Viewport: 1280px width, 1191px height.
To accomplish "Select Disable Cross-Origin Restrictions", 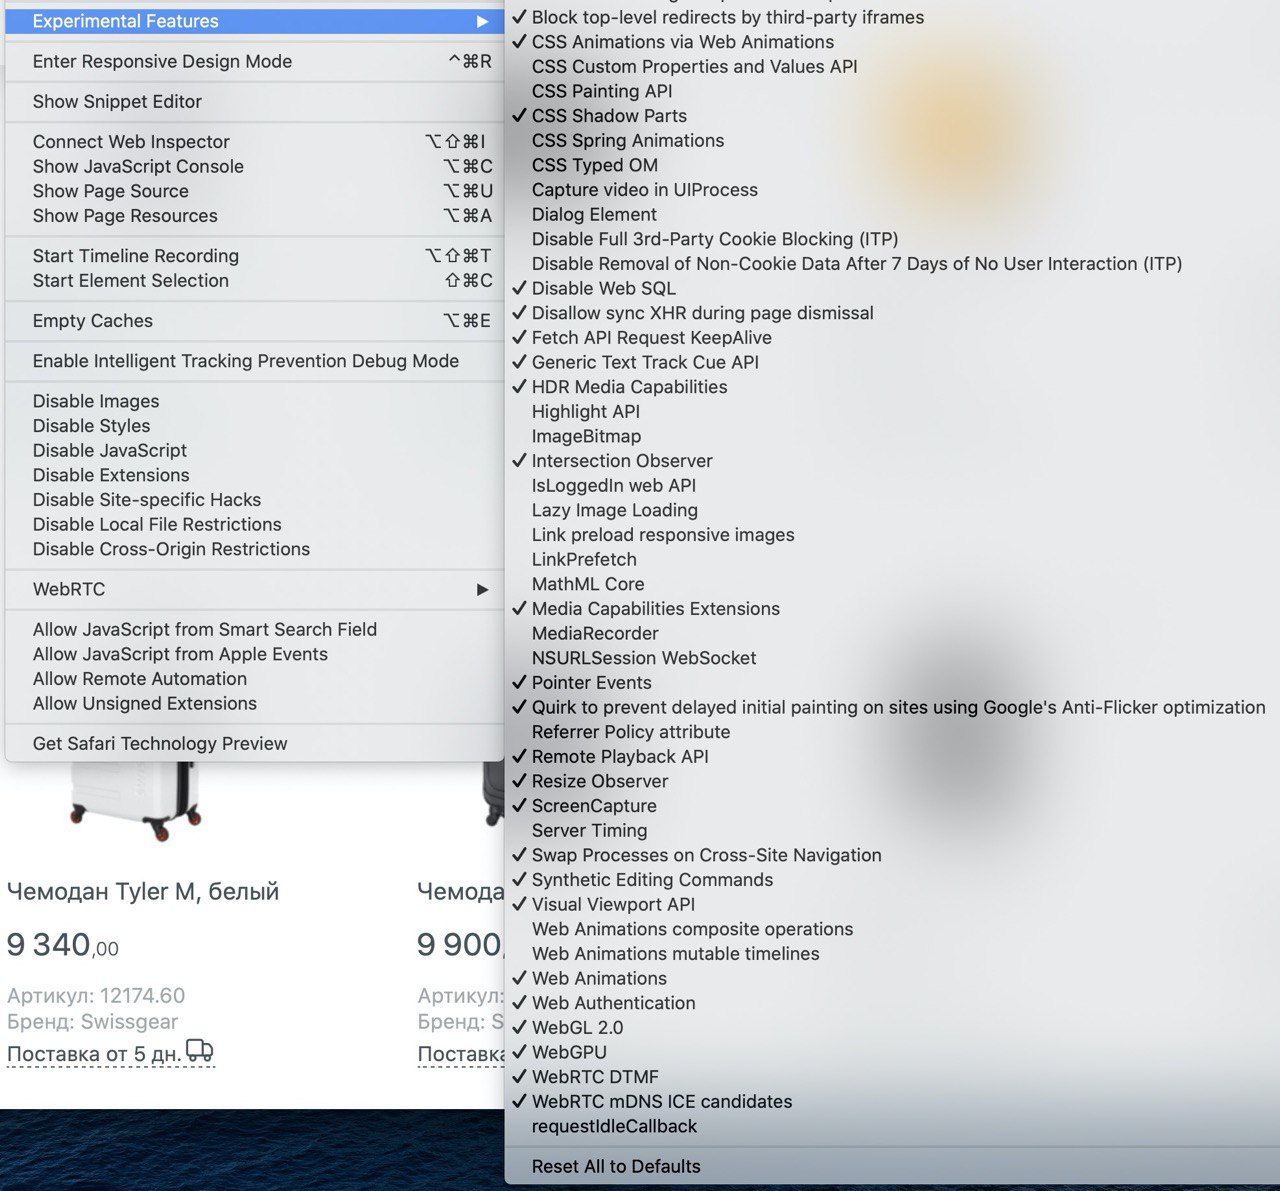I will point(254,549).
